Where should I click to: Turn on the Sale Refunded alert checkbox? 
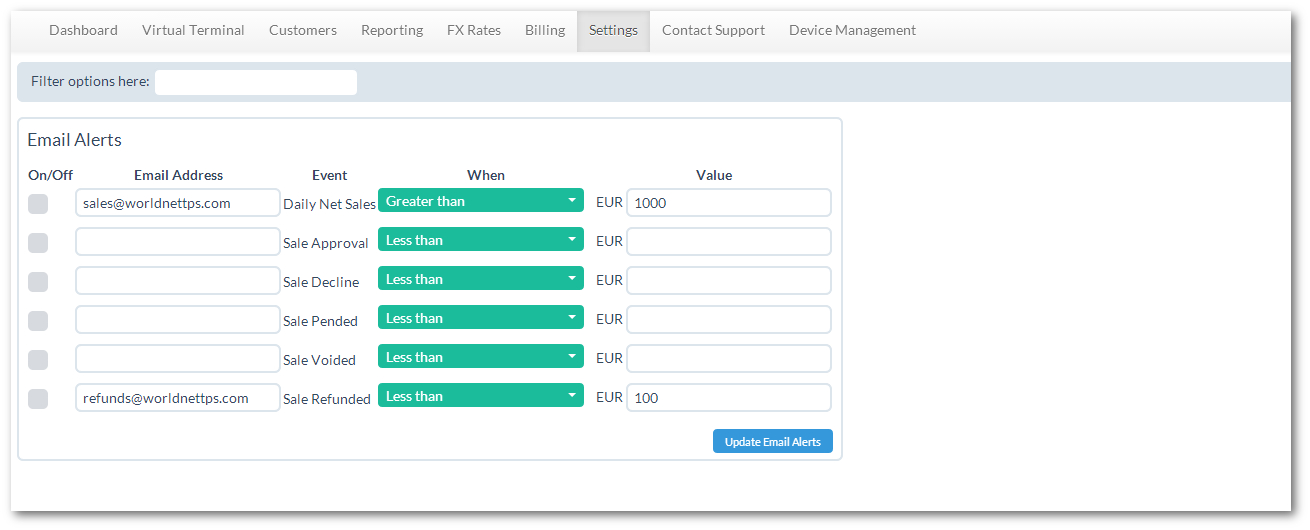coord(38,399)
